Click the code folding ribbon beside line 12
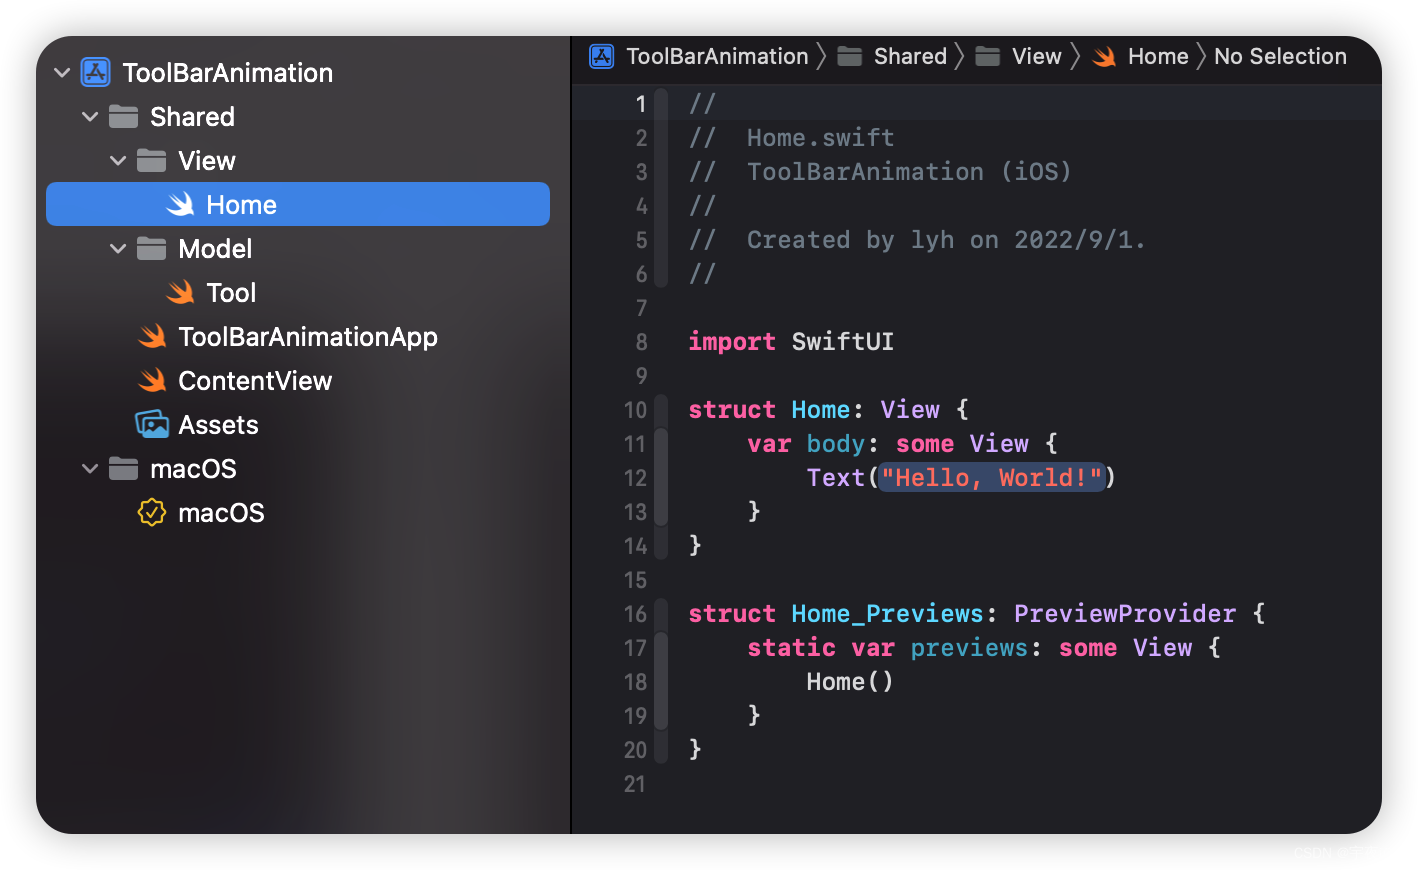This screenshot has width=1418, height=870. (x=660, y=478)
